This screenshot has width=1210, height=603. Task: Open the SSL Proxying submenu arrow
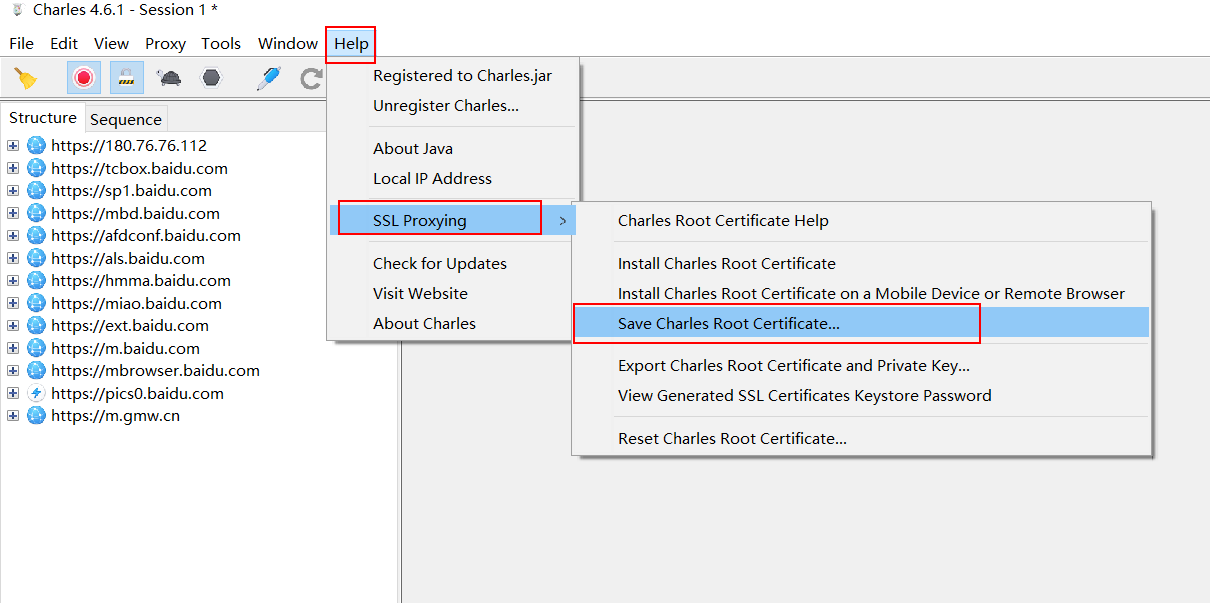562,220
